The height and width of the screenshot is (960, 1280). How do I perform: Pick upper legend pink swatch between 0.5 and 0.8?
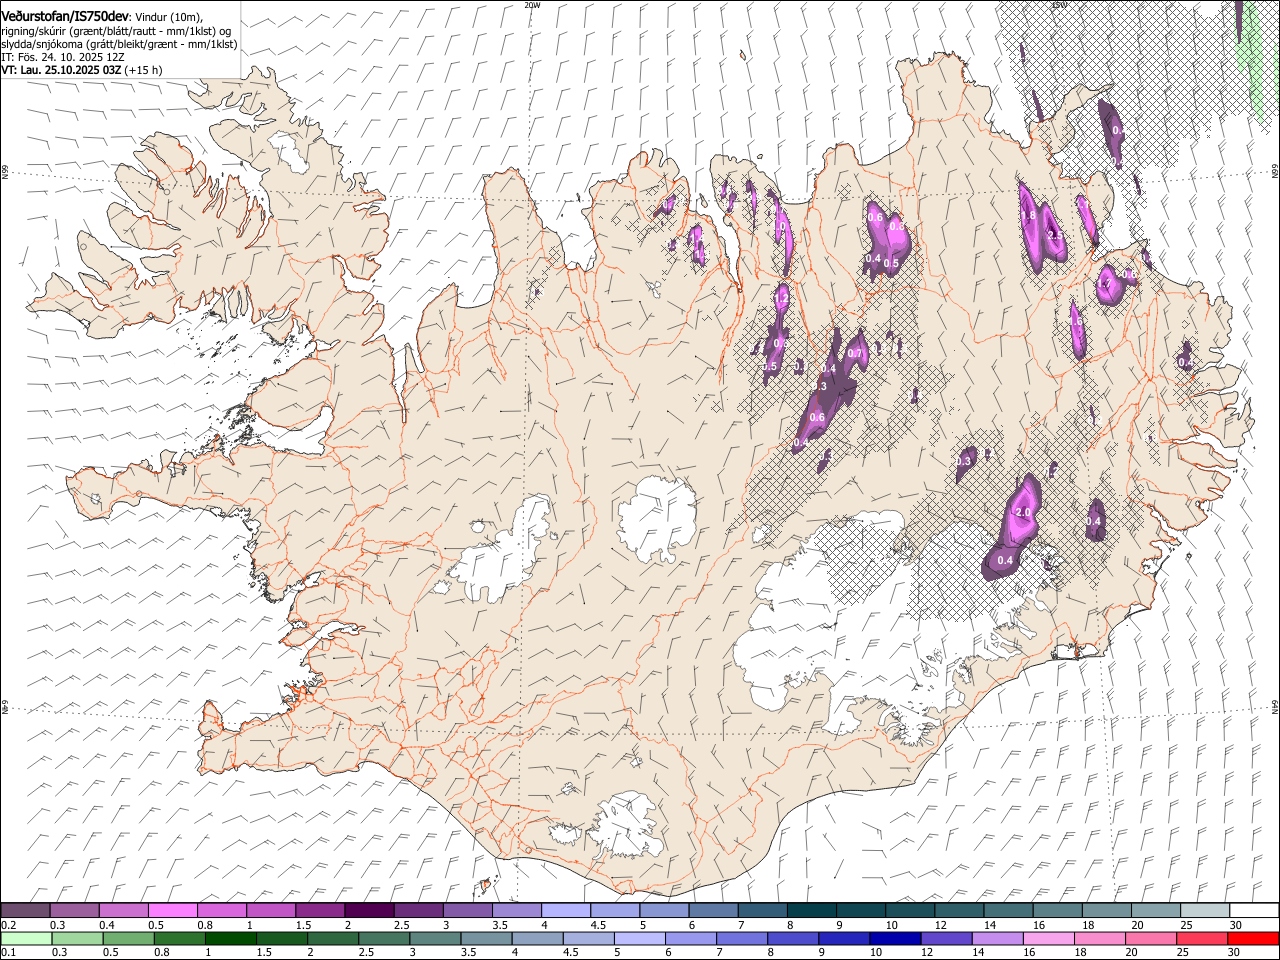tap(173, 910)
